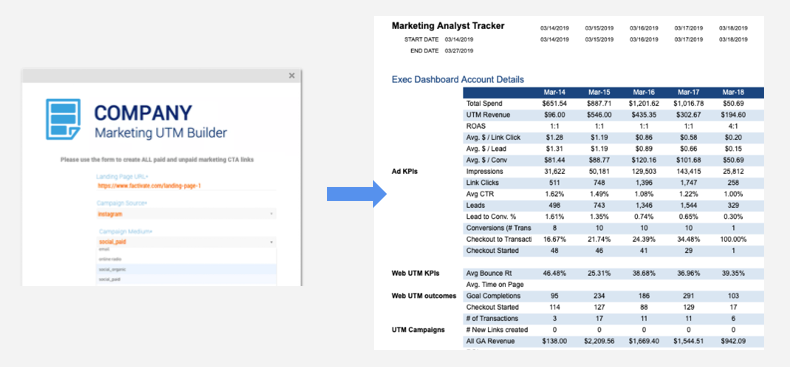
Task: Select the Mar-16 column header
Action: (644, 92)
